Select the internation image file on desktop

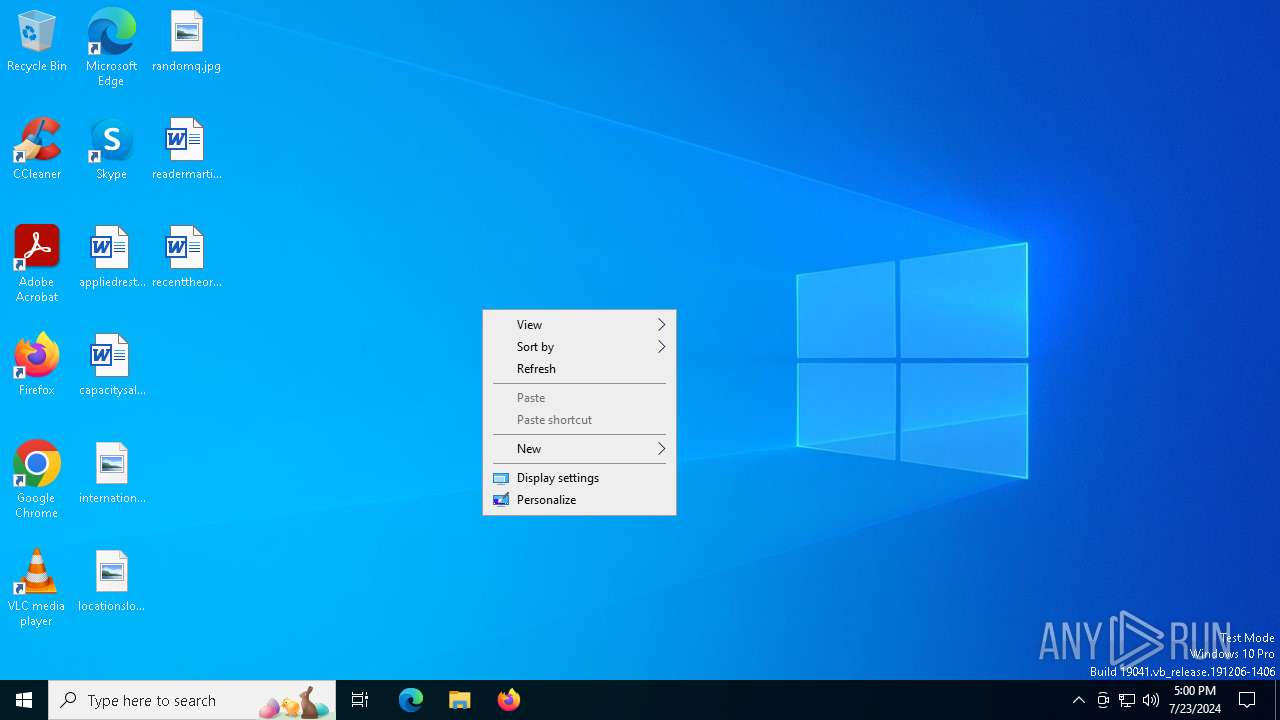tap(111, 474)
